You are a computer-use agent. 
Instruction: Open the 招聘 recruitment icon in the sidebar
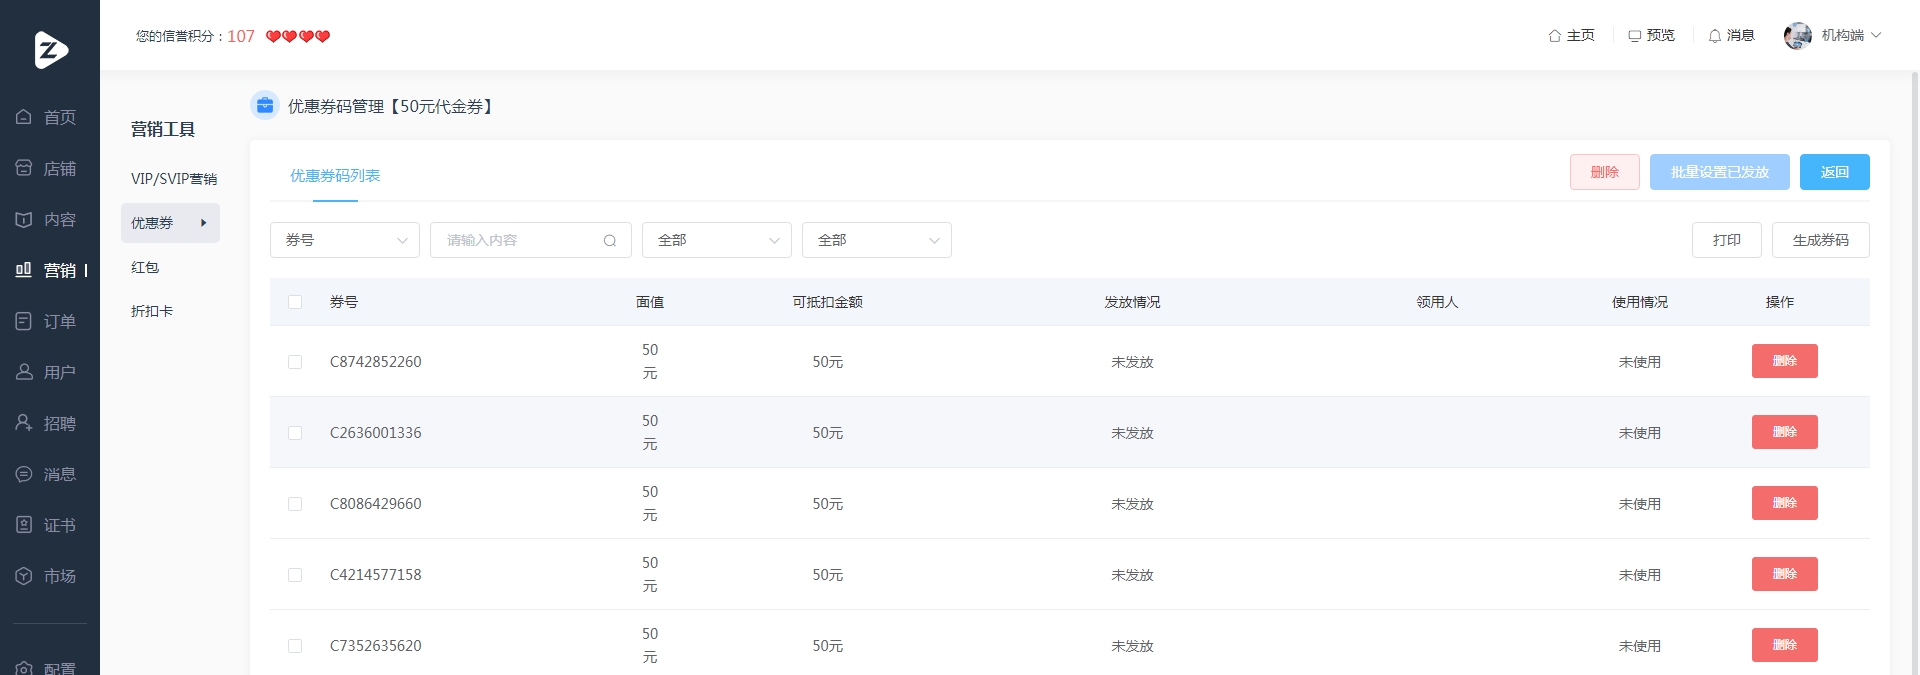click(24, 423)
